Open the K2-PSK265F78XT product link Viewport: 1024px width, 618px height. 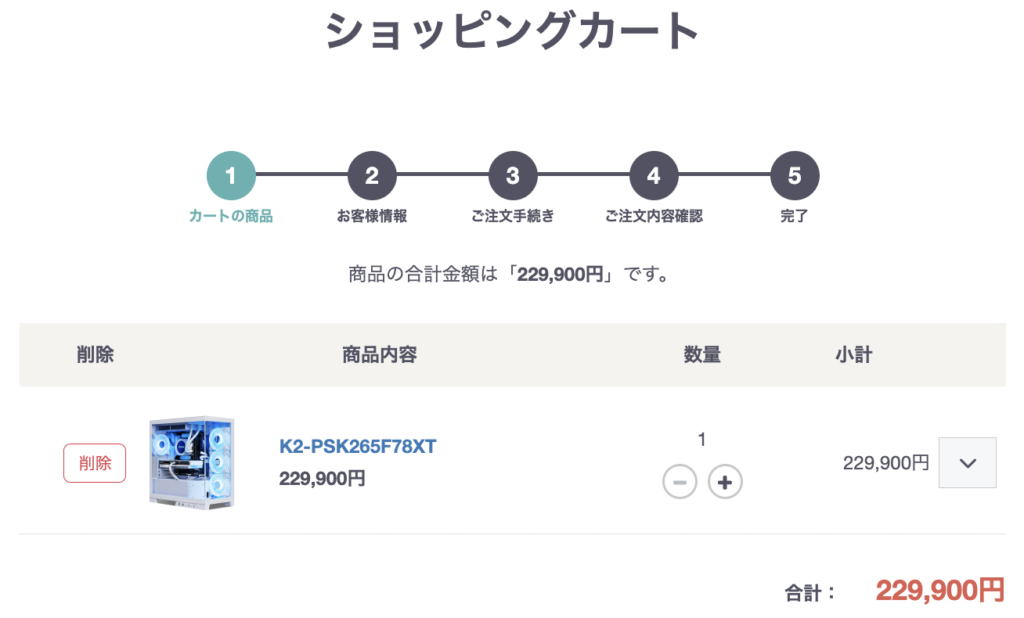358,446
